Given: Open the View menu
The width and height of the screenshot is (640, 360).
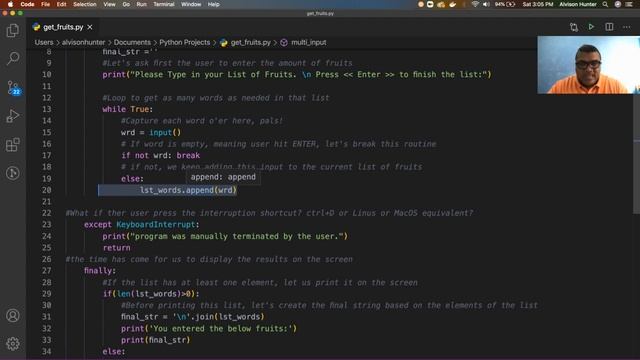Looking at the screenshot, I should click(x=109, y=4).
